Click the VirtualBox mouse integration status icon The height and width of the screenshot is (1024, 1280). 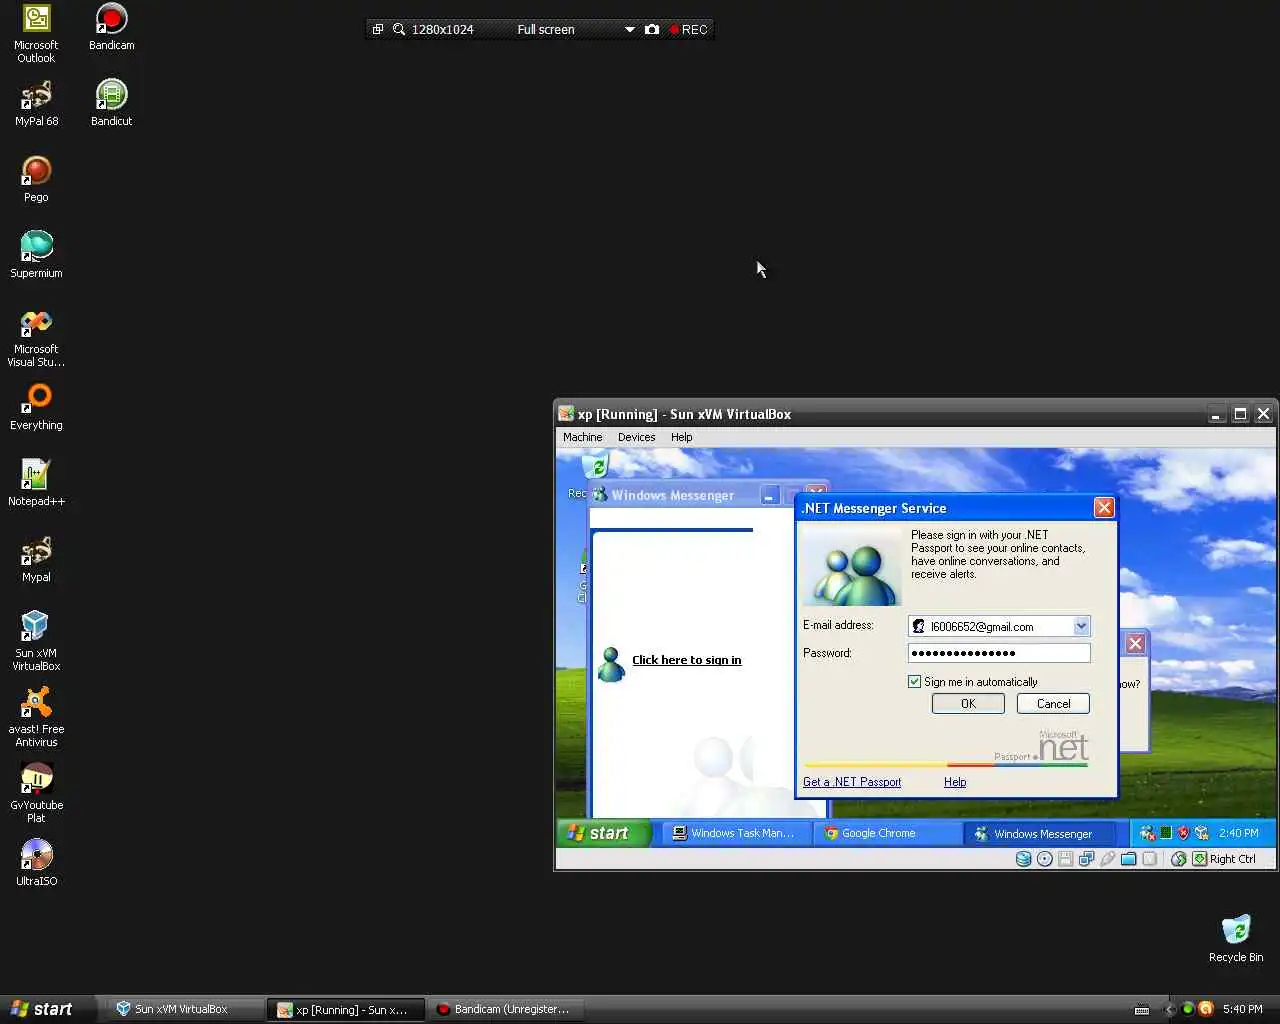pyautogui.click(x=1178, y=859)
